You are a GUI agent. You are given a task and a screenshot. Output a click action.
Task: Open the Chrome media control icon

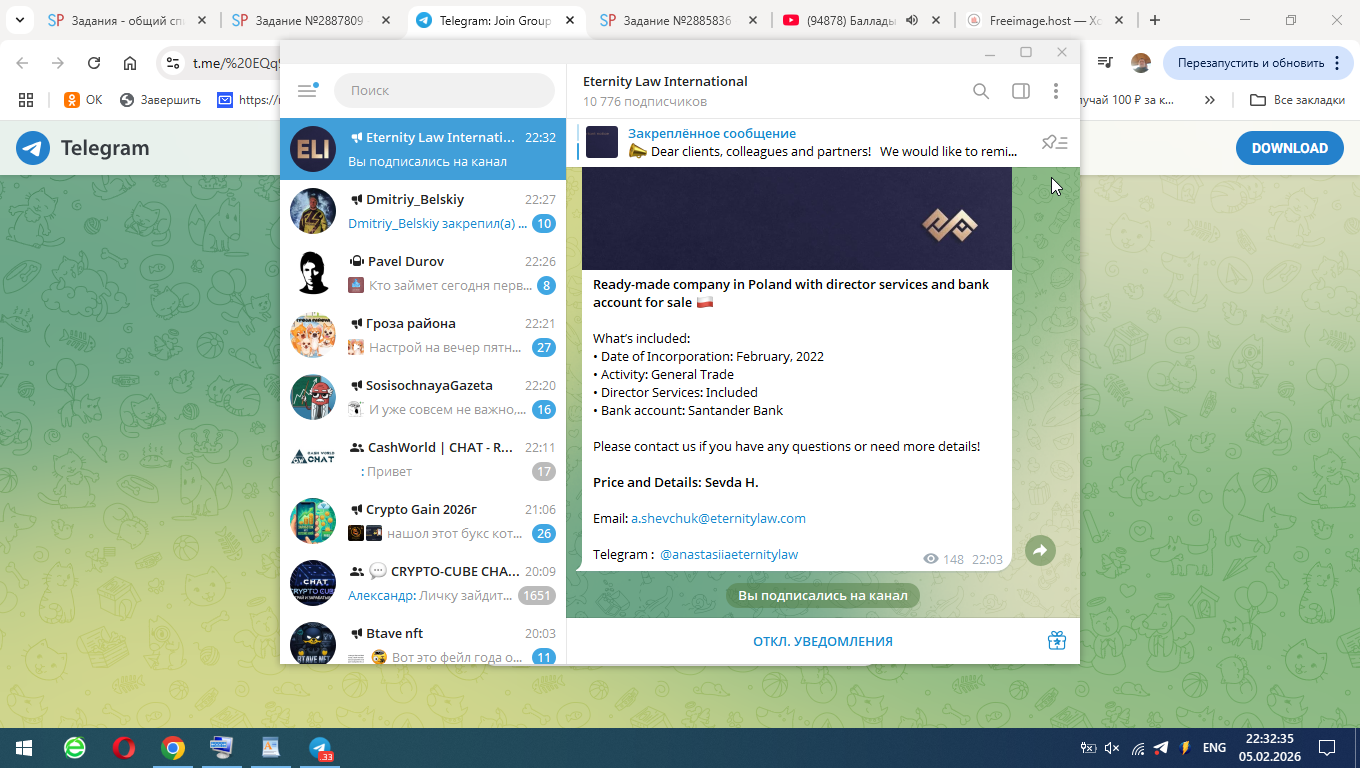[1105, 62]
